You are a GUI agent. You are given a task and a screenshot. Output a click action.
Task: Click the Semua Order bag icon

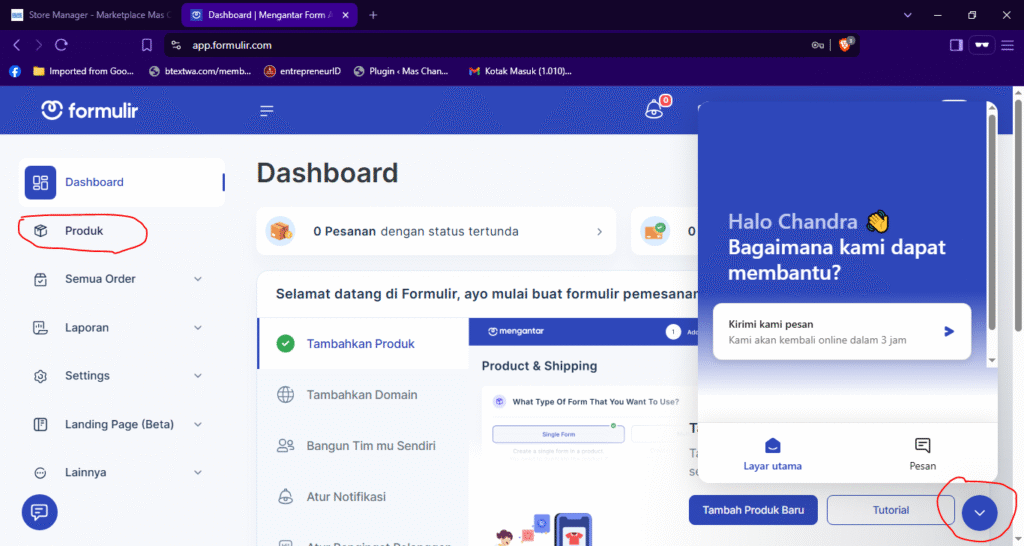point(40,280)
